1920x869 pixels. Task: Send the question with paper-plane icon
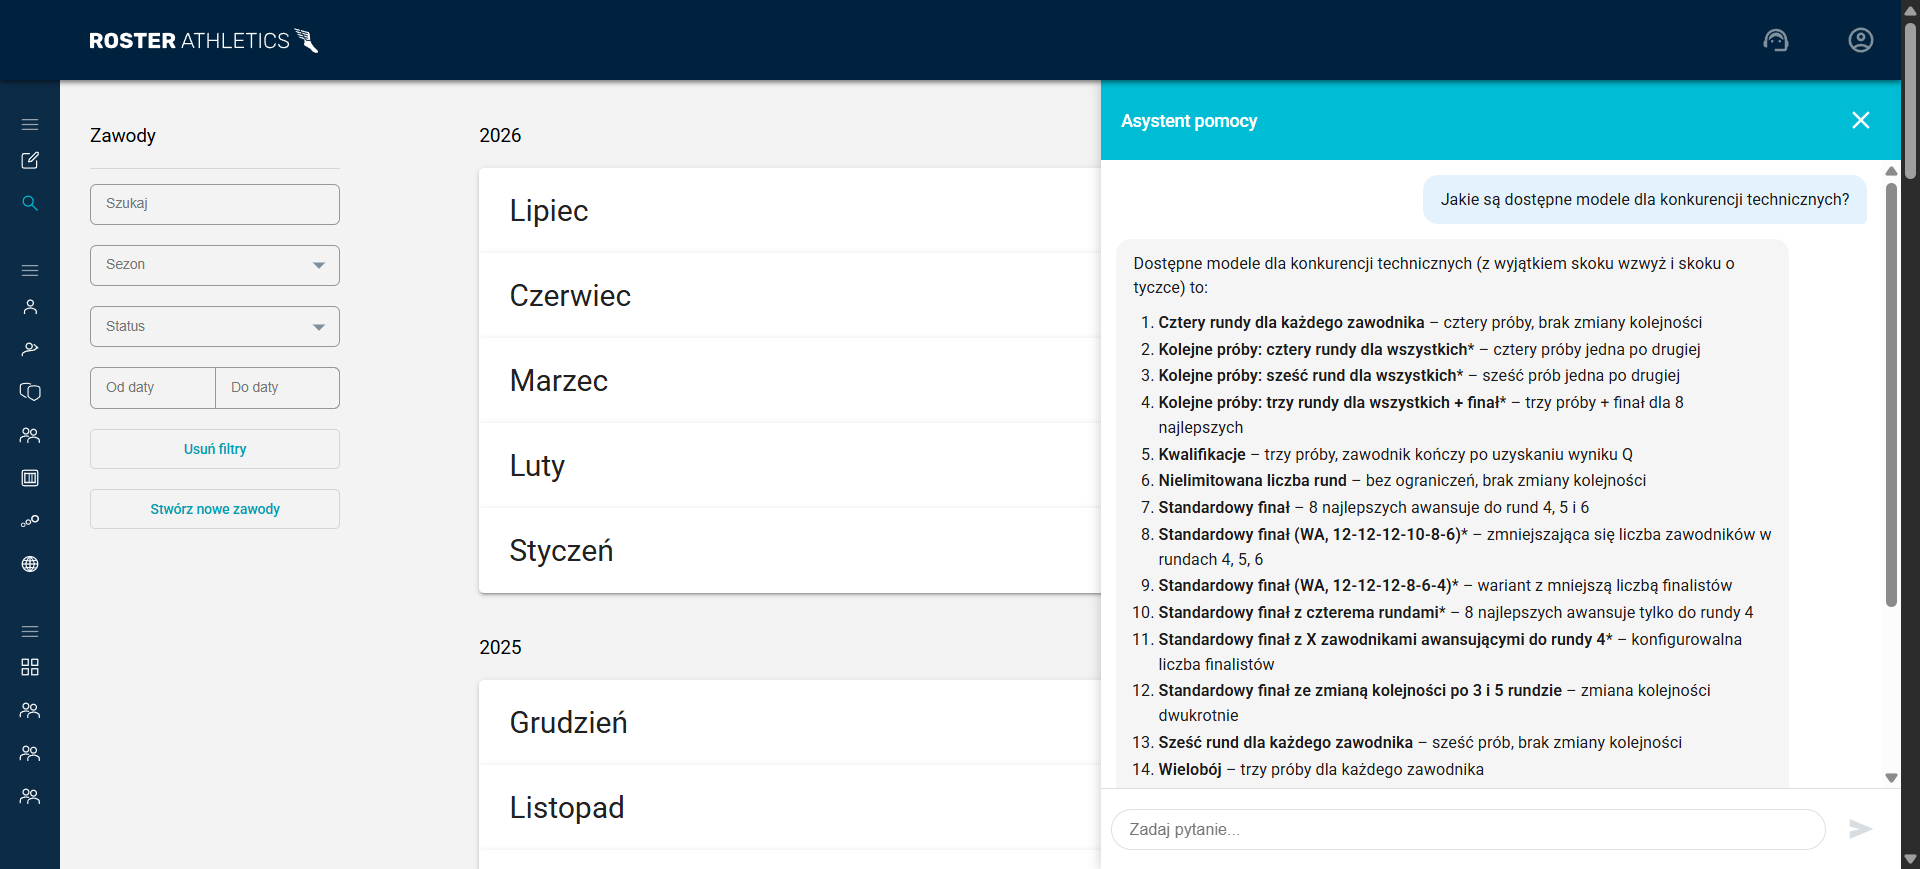point(1860,829)
